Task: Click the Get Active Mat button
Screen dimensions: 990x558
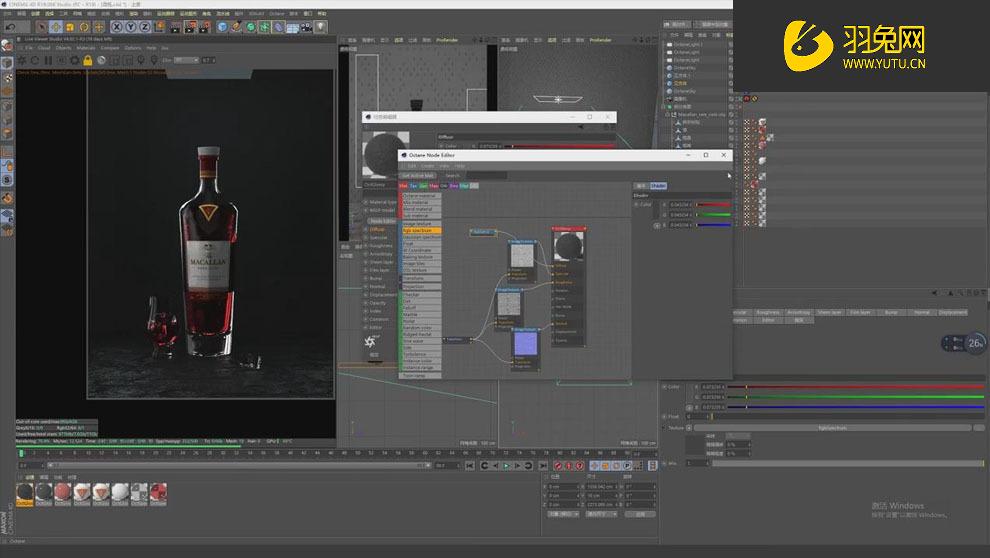Action: coord(418,175)
